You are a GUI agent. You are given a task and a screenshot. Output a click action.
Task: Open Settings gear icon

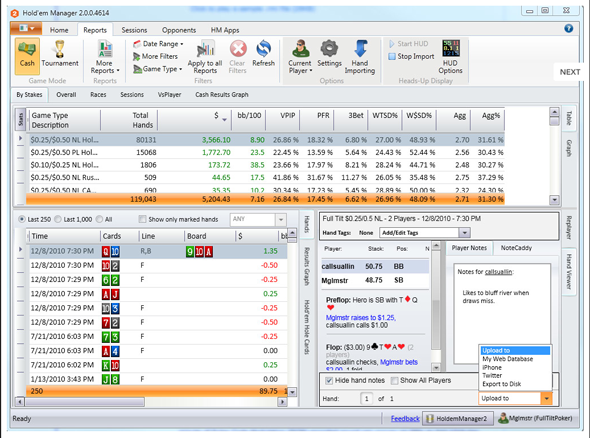(329, 53)
